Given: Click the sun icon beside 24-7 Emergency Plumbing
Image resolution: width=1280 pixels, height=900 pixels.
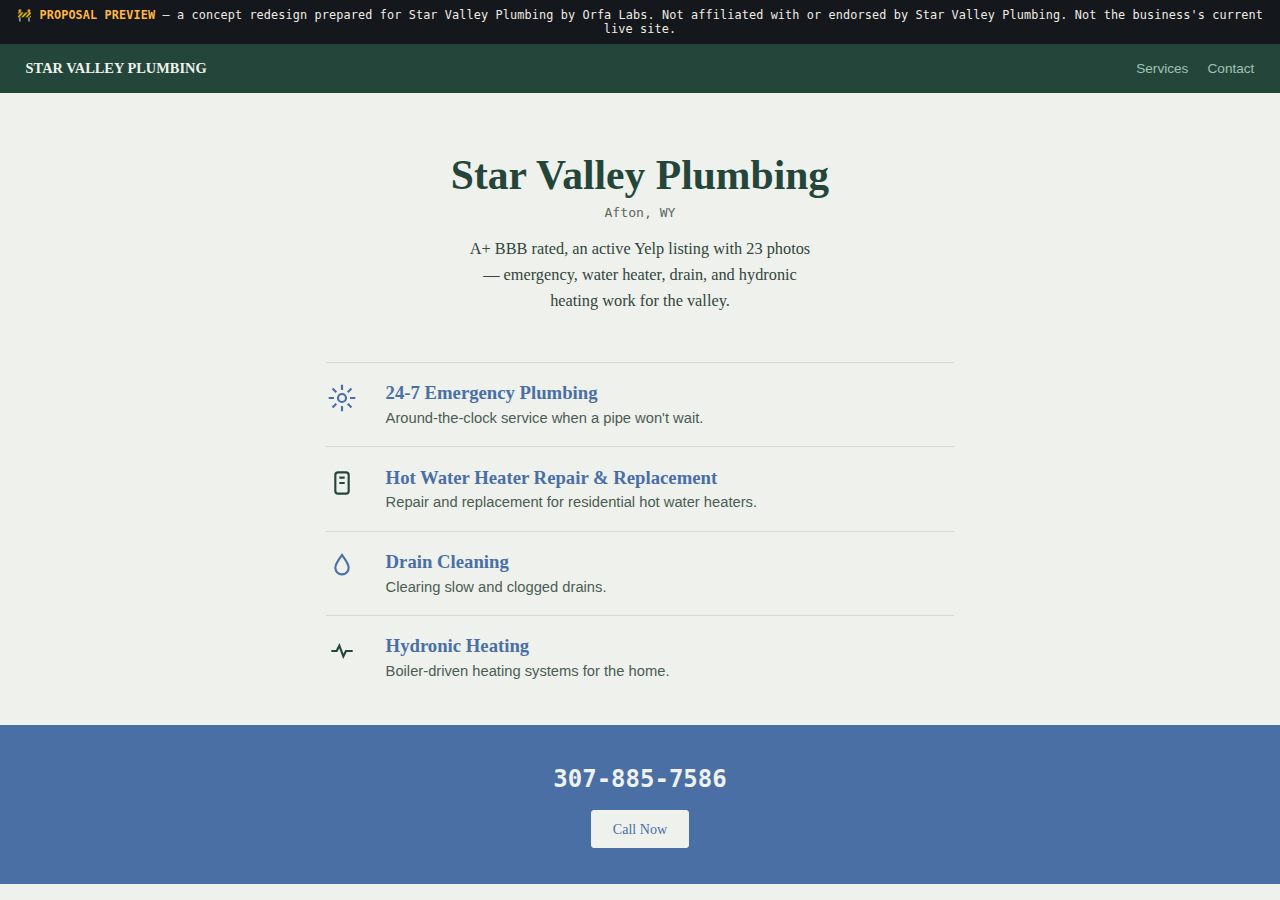Looking at the screenshot, I should 342,398.
